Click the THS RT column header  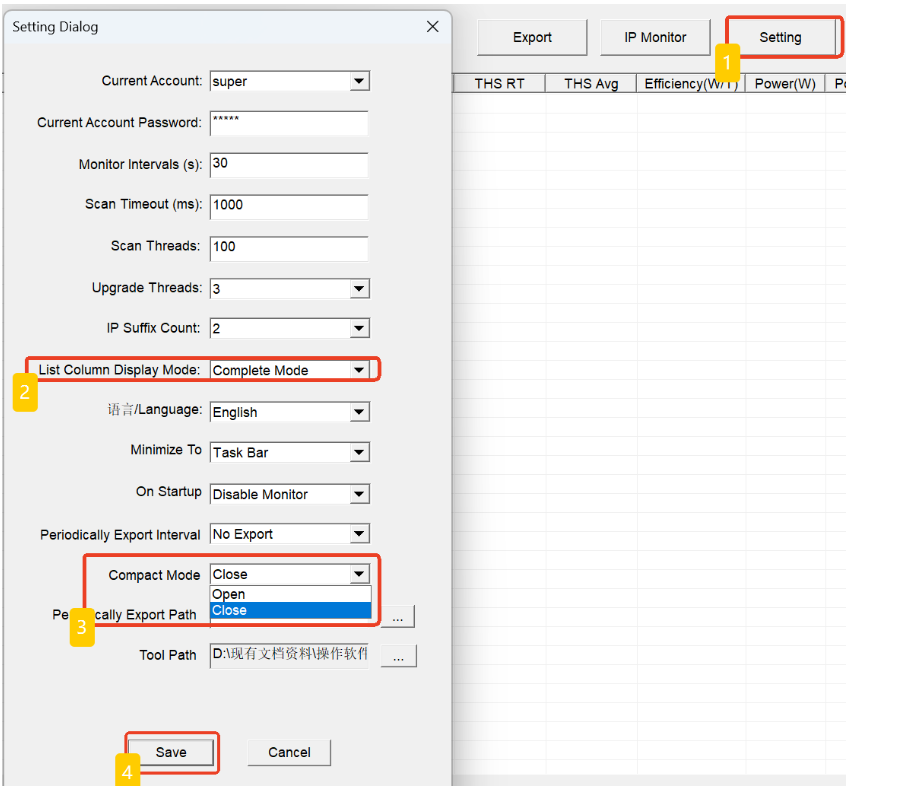499,84
